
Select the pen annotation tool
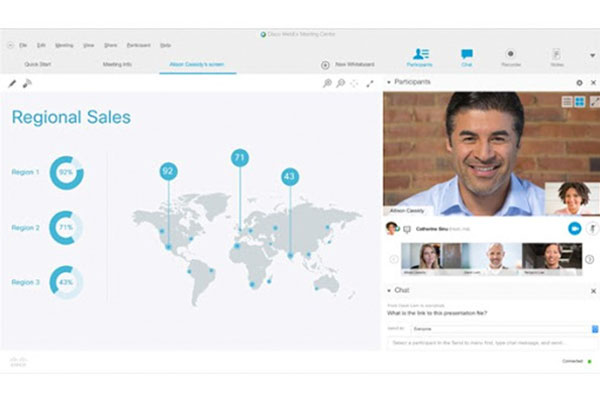pos(12,83)
